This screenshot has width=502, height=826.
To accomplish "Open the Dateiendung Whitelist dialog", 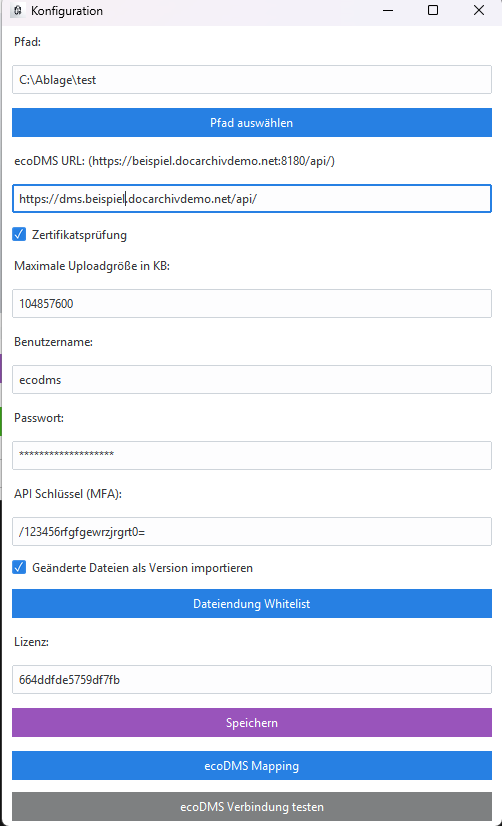I will coord(252,604).
